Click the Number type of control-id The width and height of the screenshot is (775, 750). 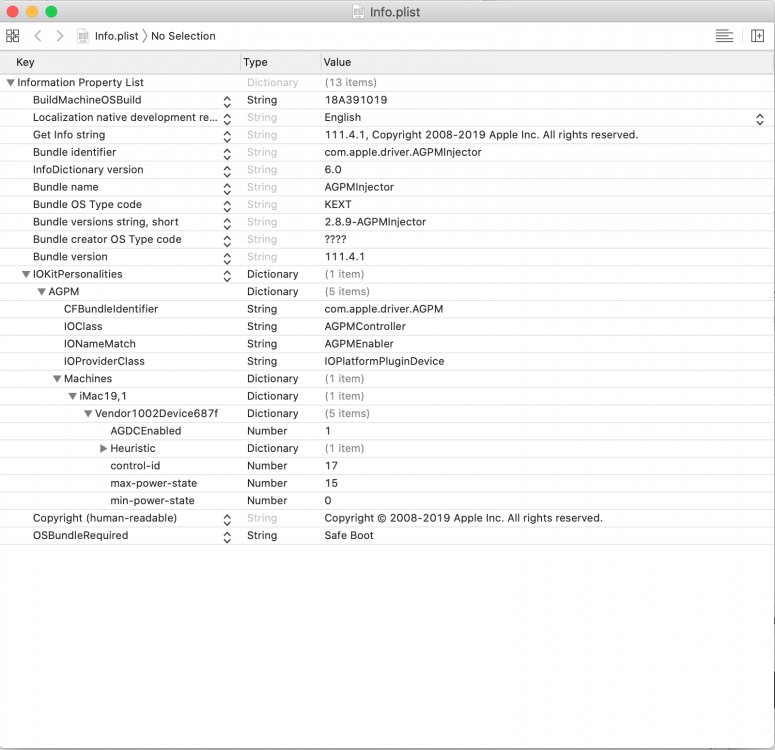tap(267, 466)
